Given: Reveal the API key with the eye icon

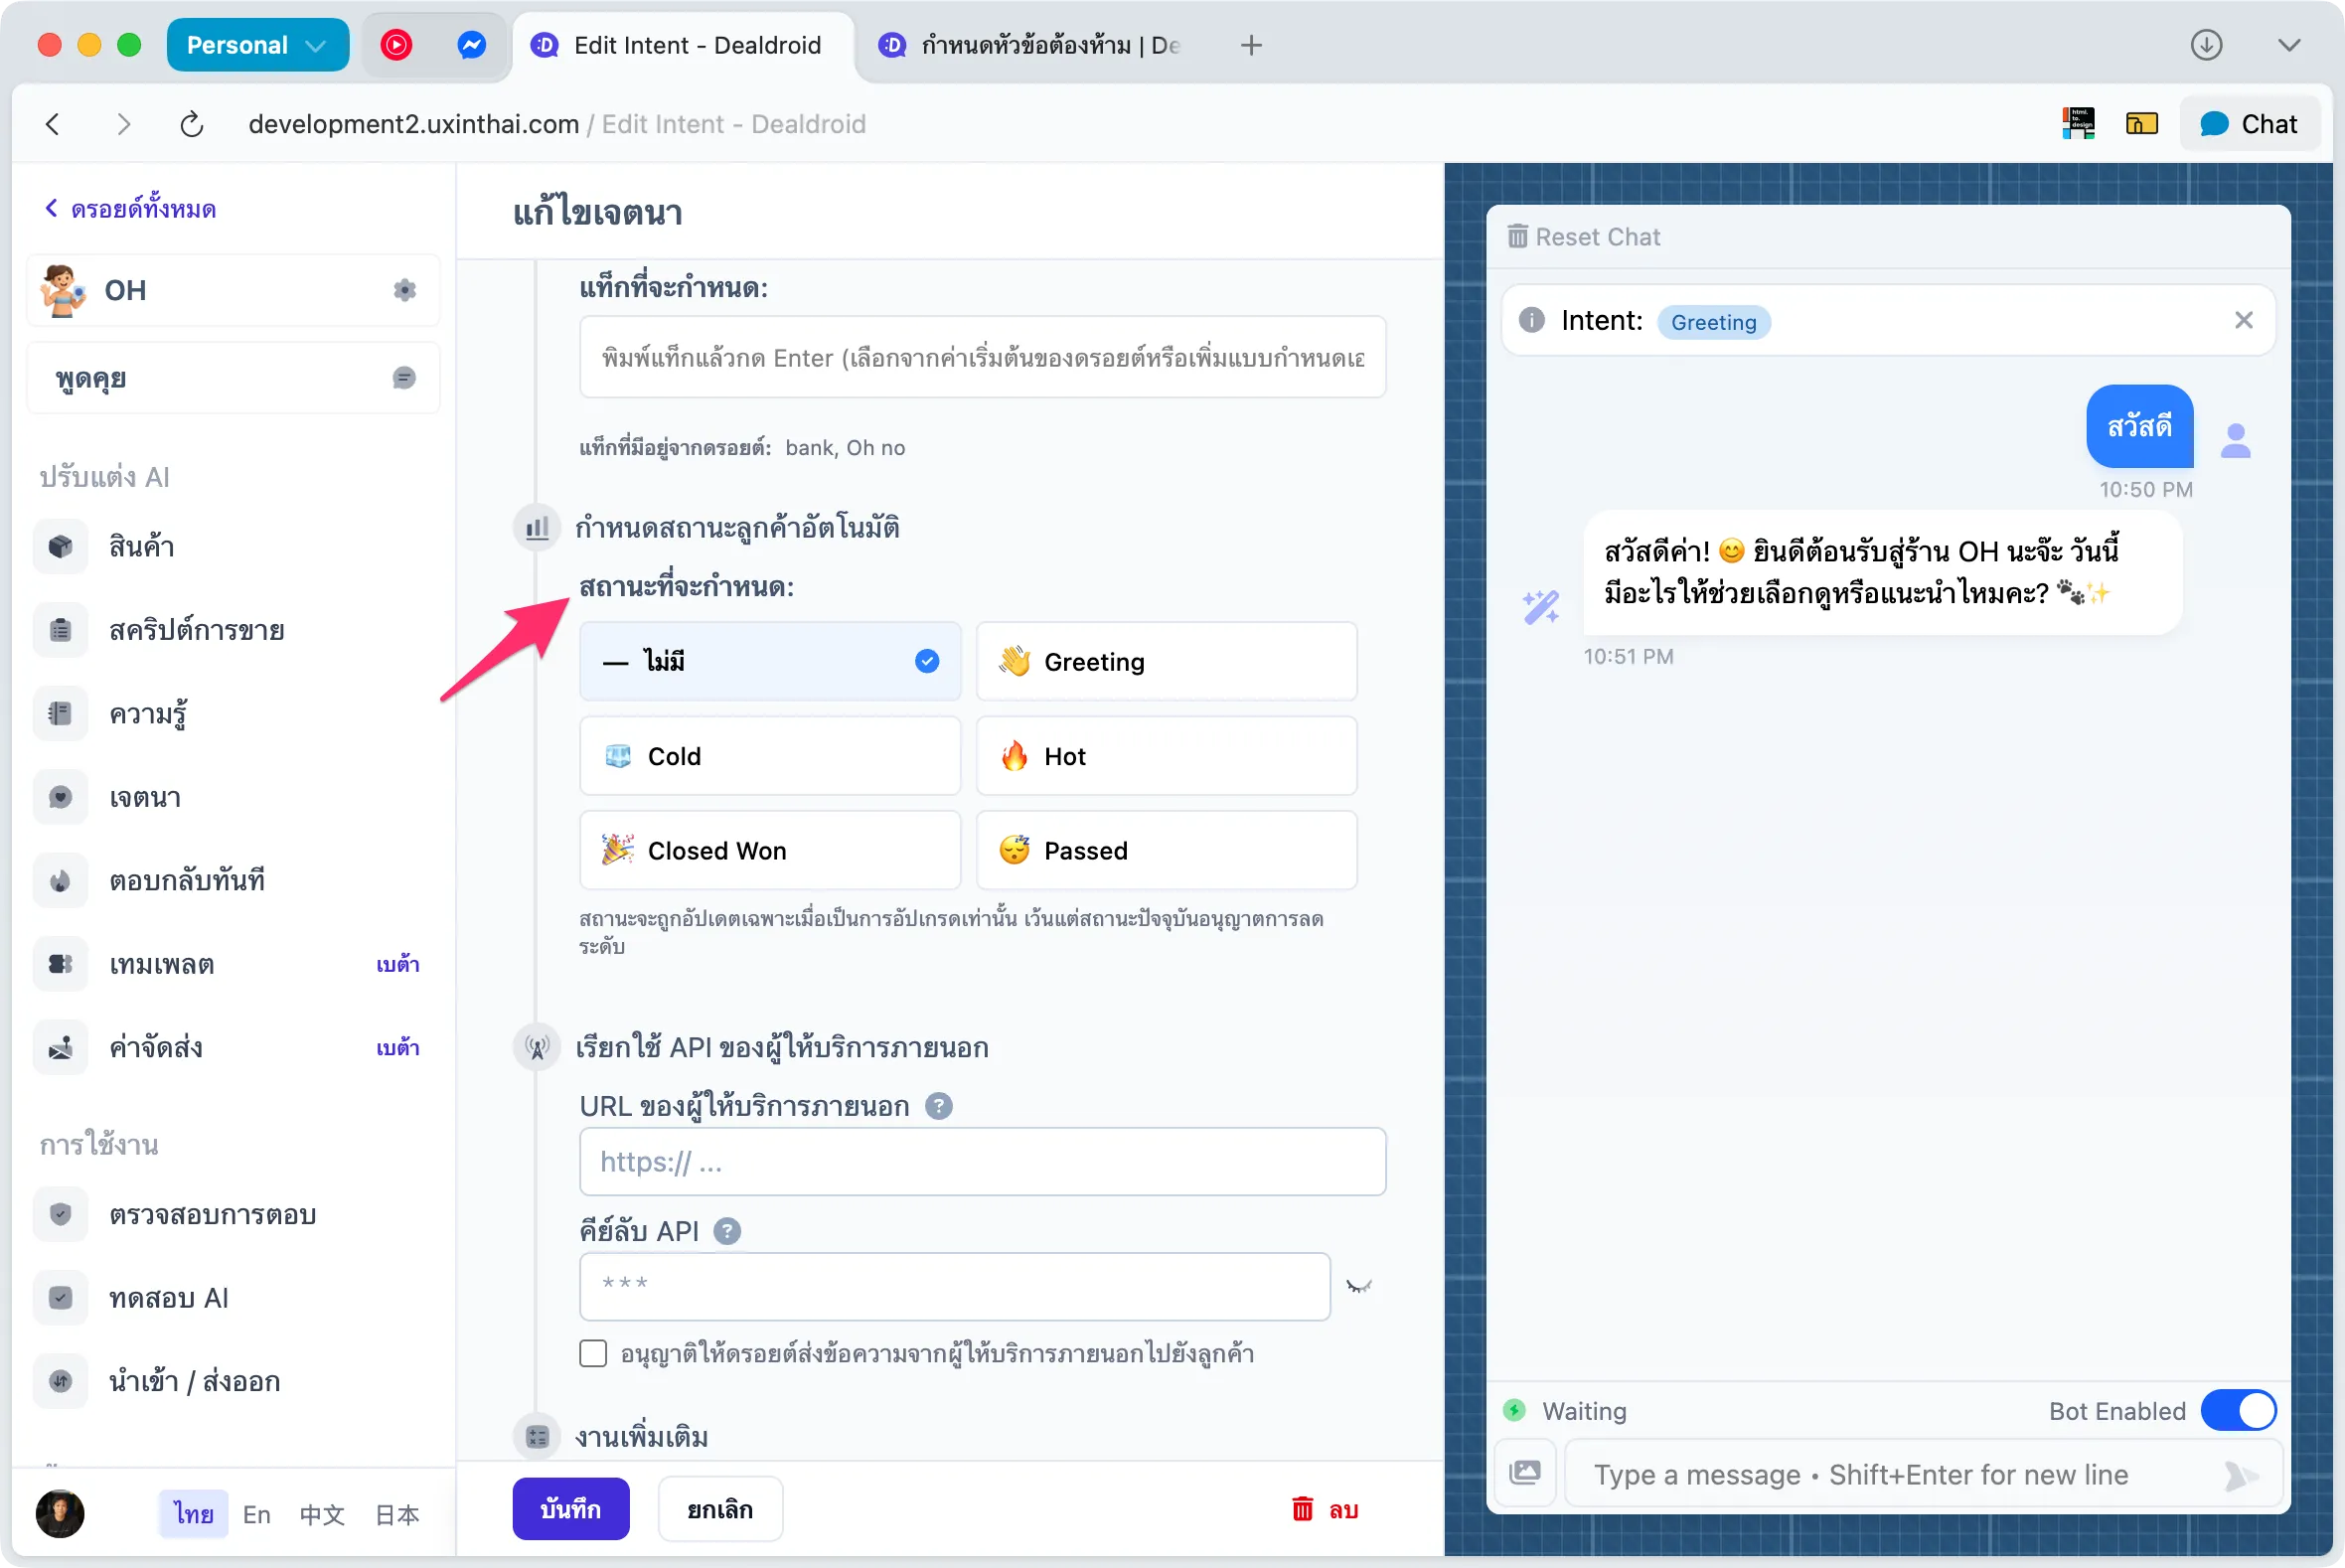Looking at the screenshot, I should click(x=1360, y=1287).
